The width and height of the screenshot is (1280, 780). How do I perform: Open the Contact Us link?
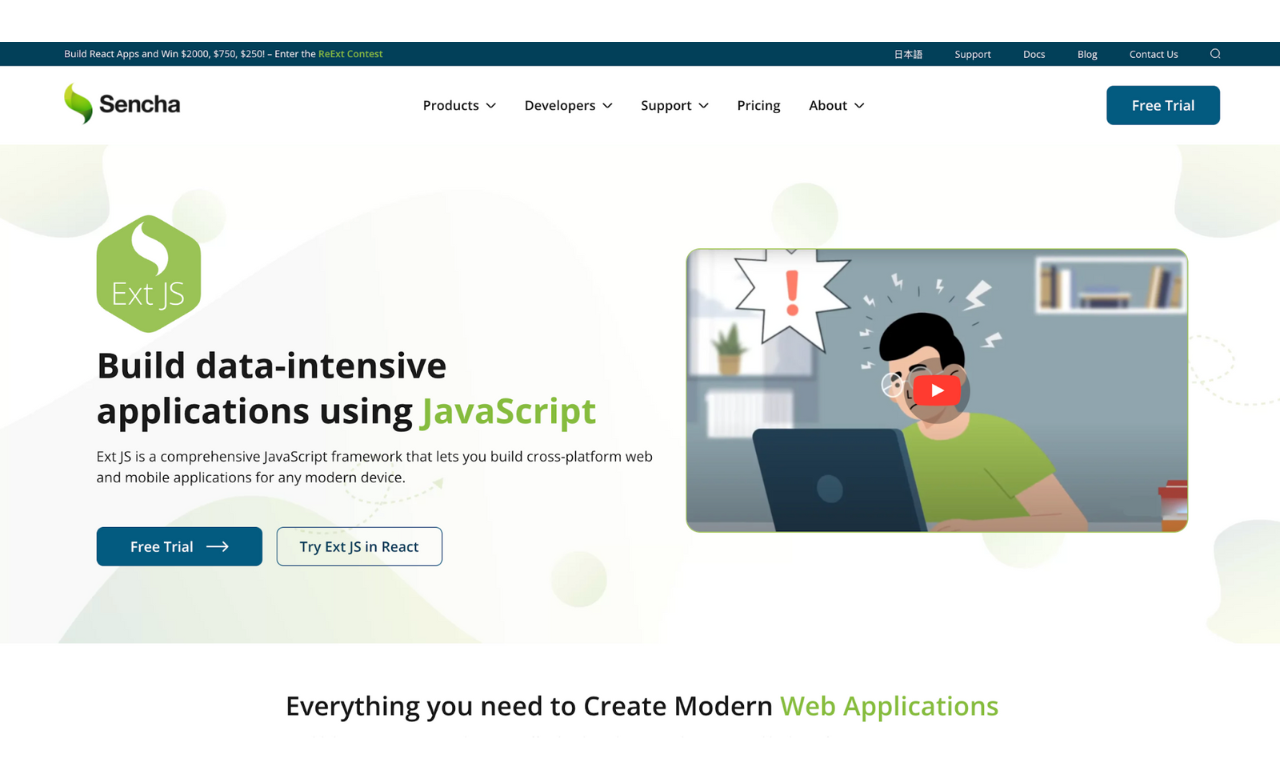[1153, 54]
